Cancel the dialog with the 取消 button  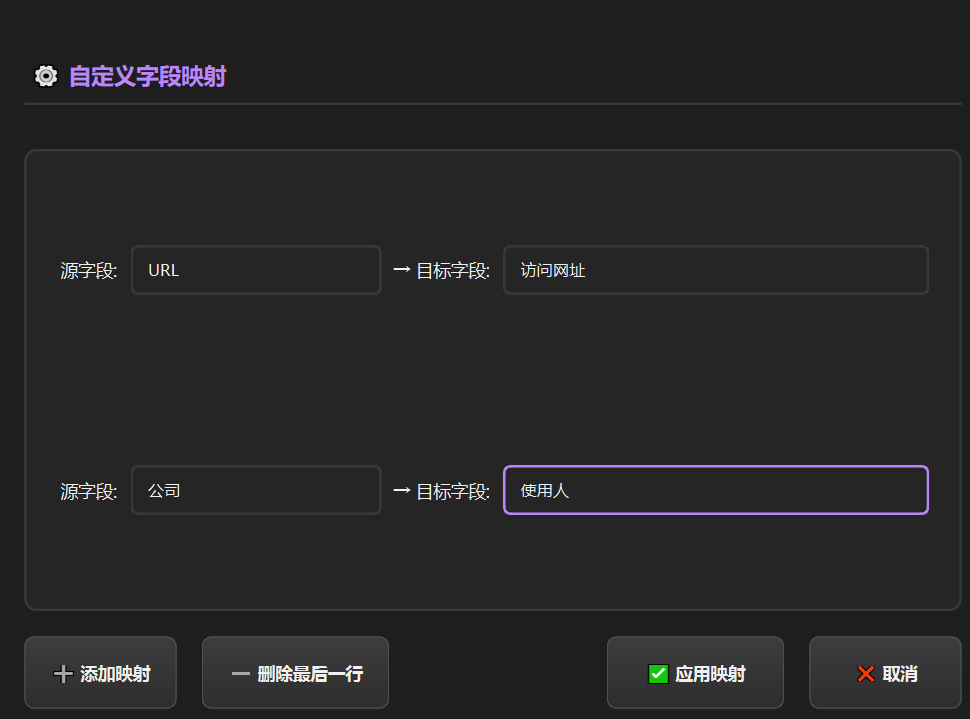coord(885,673)
